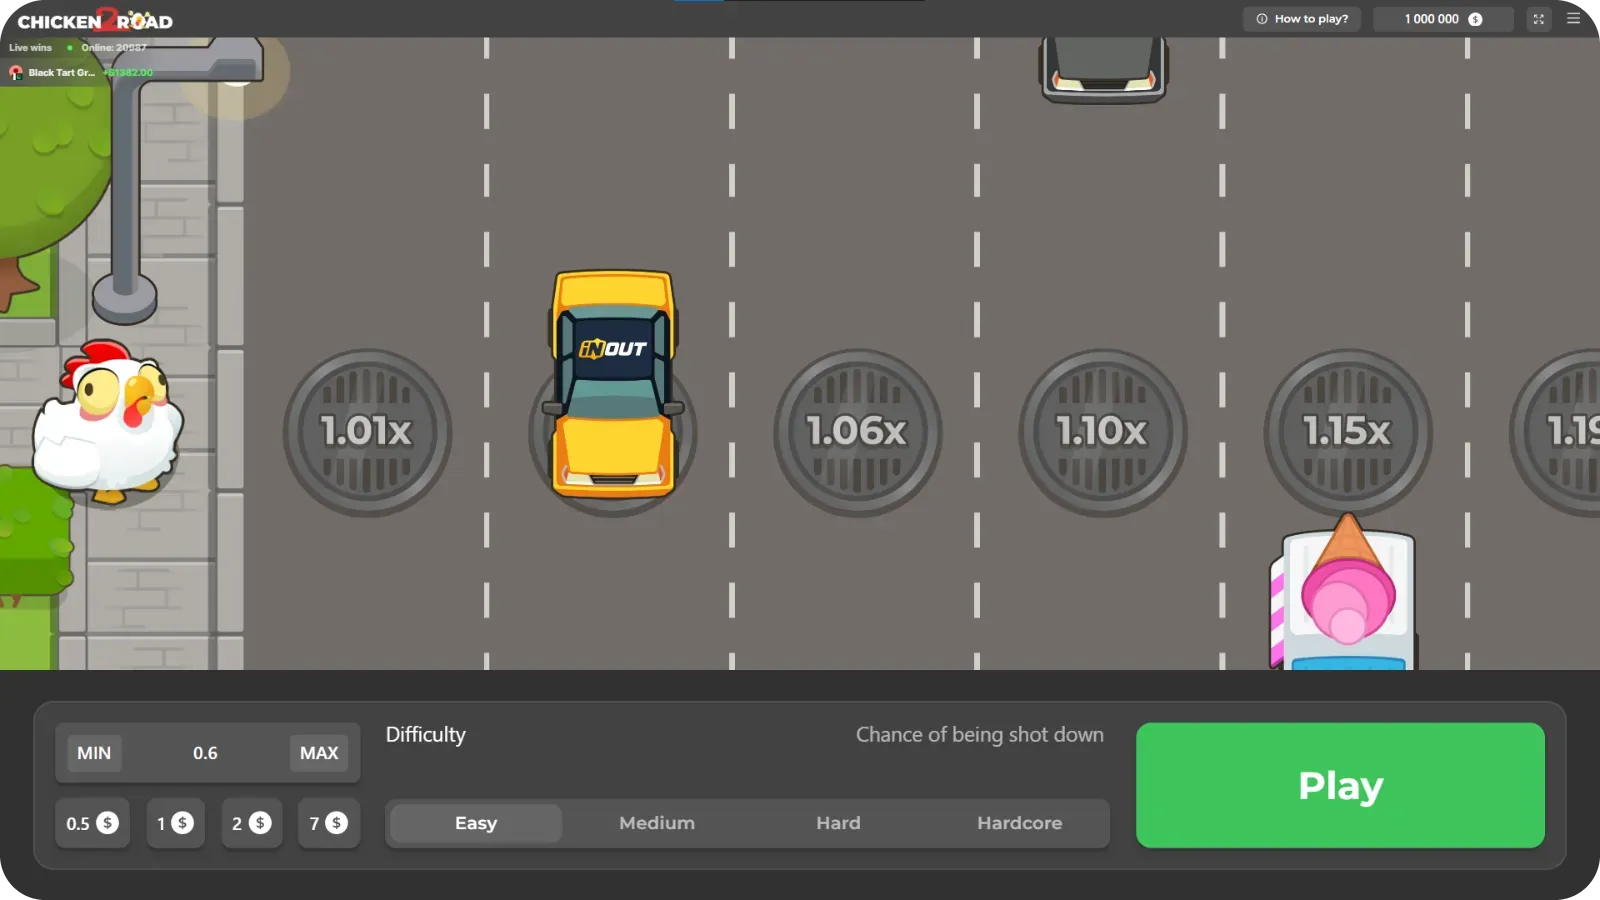Select Medium difficulty
This screenshot has width=1600, height=900.
[657, 823]
